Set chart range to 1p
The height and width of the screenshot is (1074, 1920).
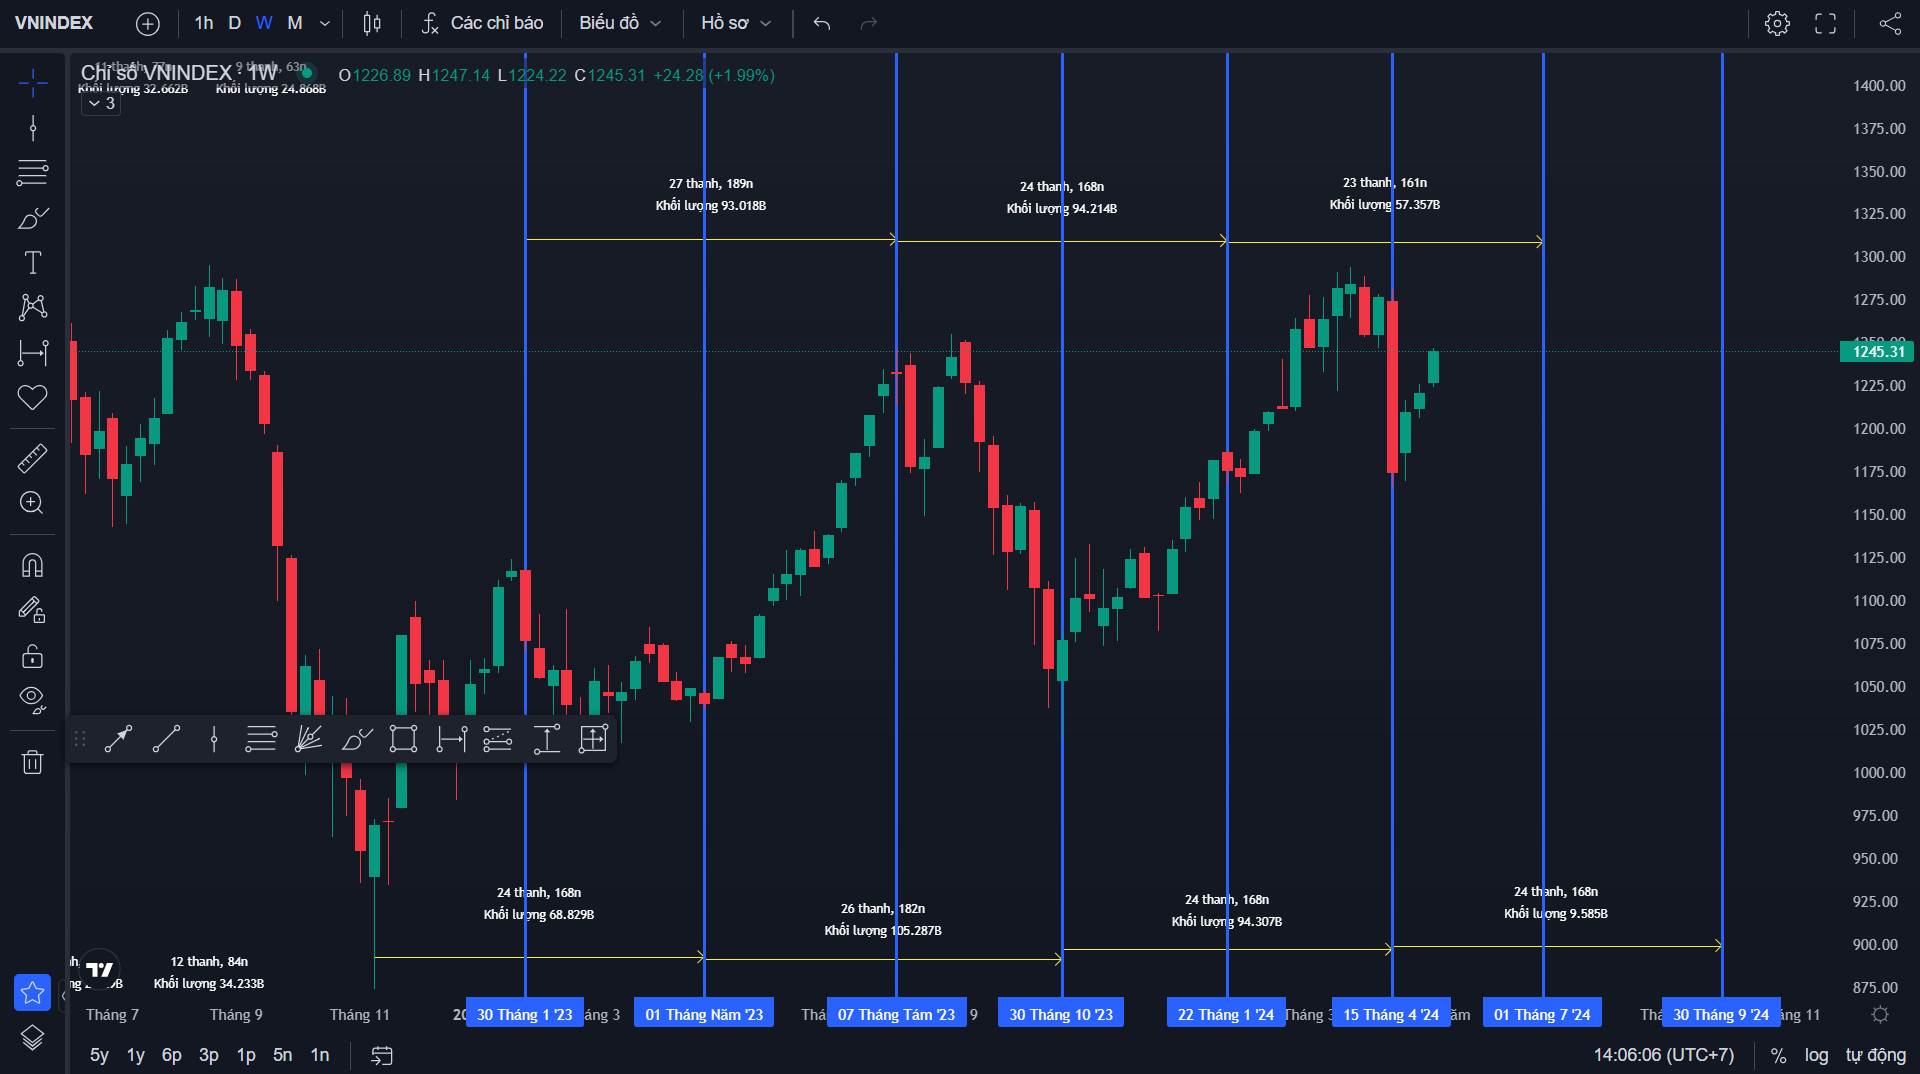pyautogui.click(x=246, y=1055)
